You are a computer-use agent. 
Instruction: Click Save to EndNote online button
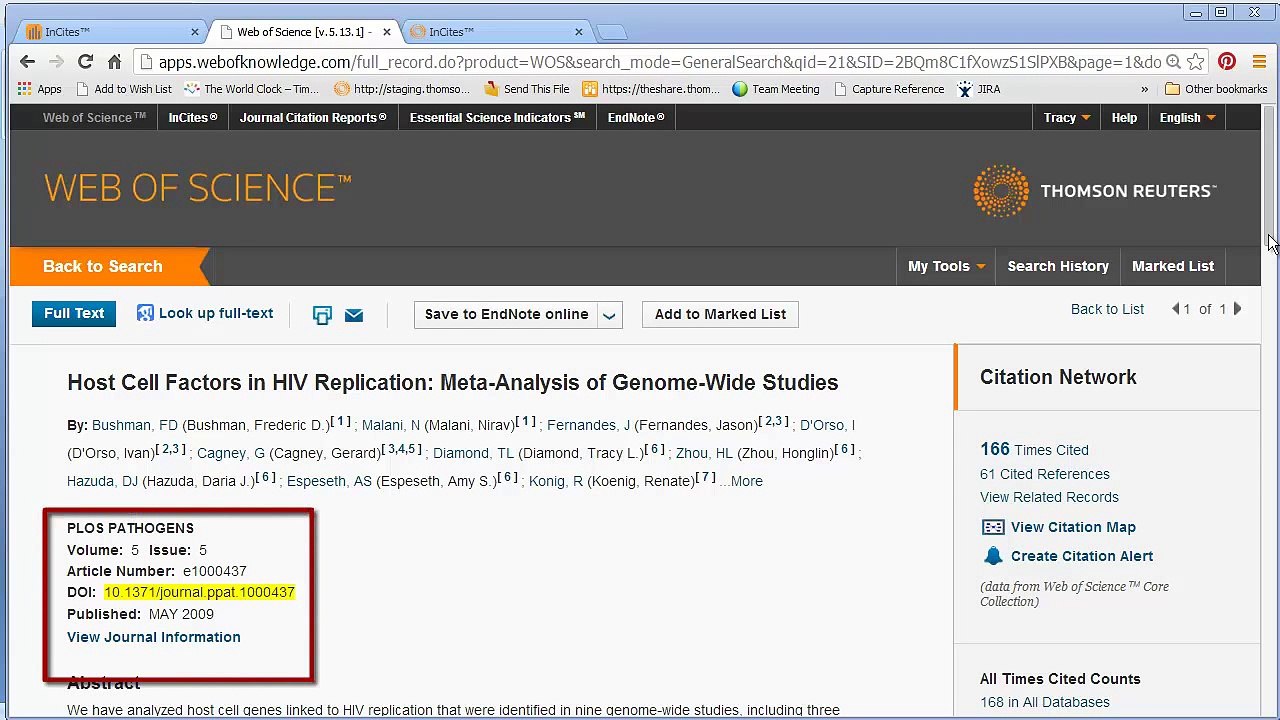click(507, 315)
